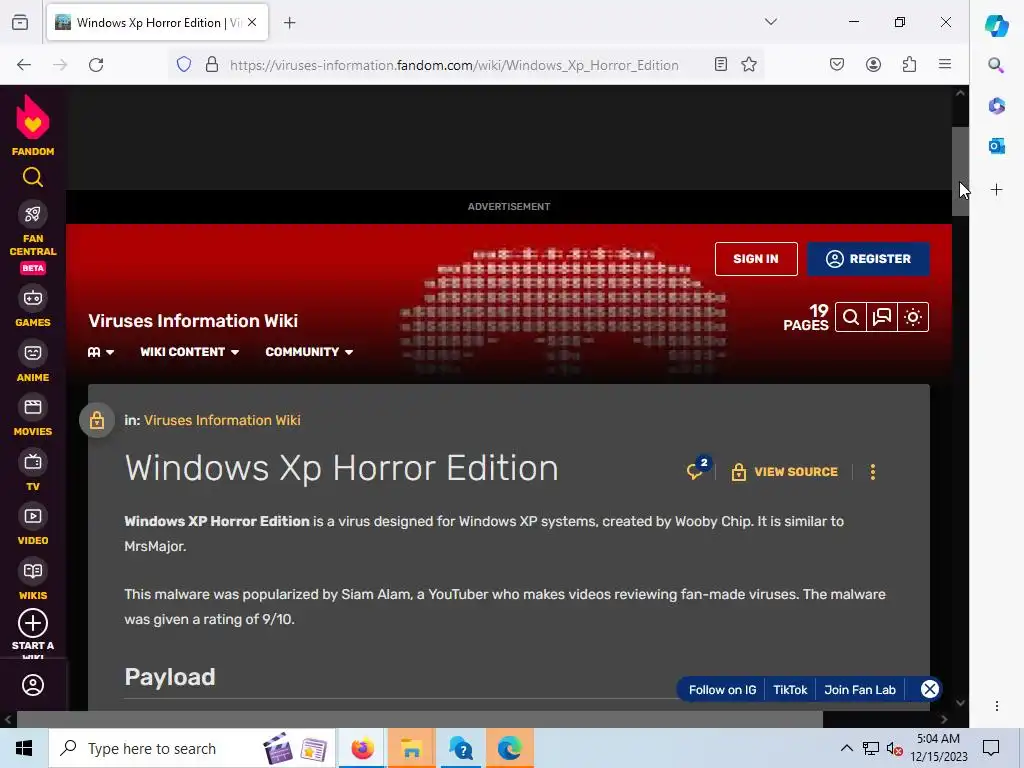Click the SIGN IN button

click(756, 259)
